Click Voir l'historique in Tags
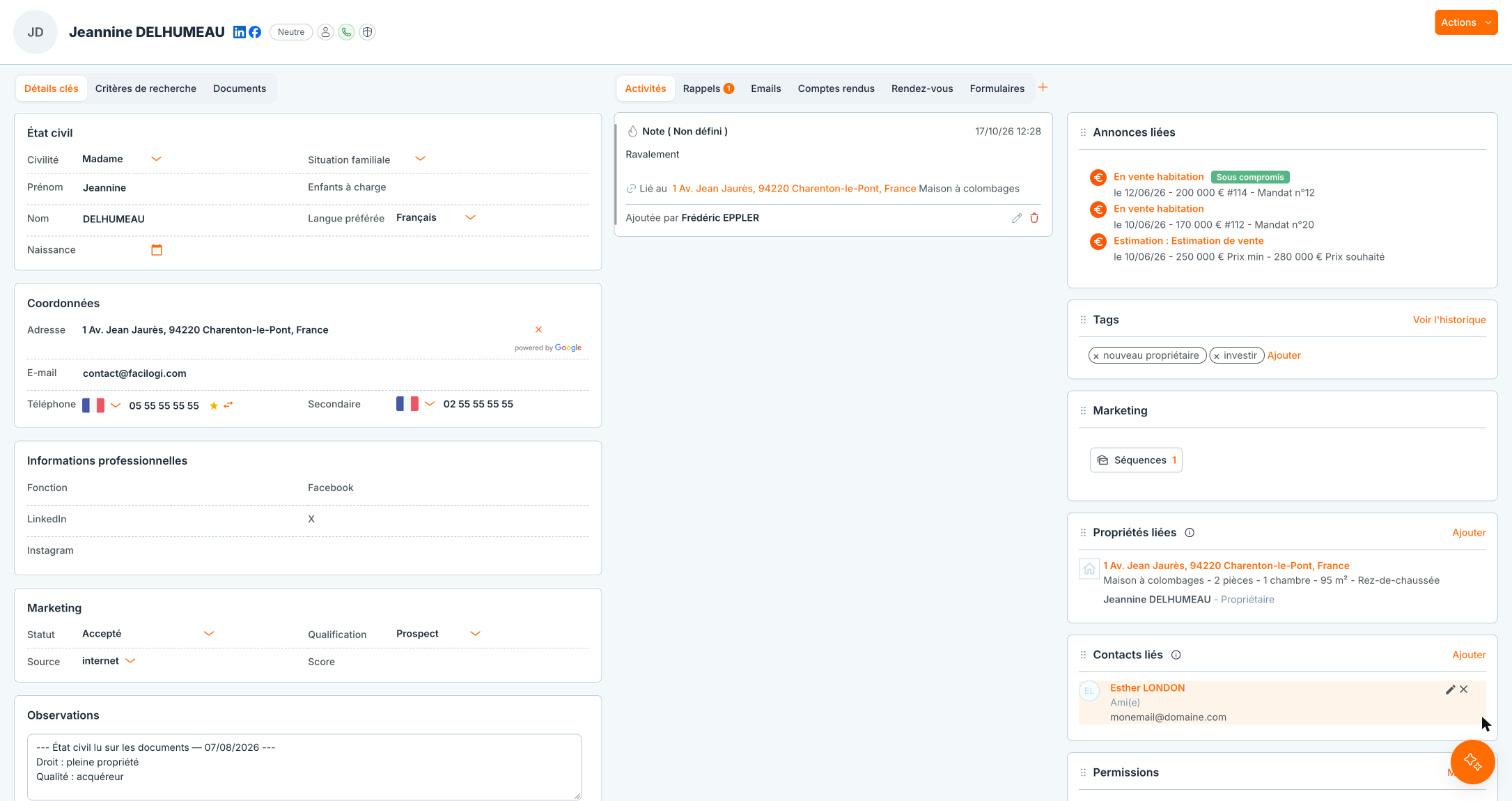The image size is (1512, 801). click(x=1449, y=320)
